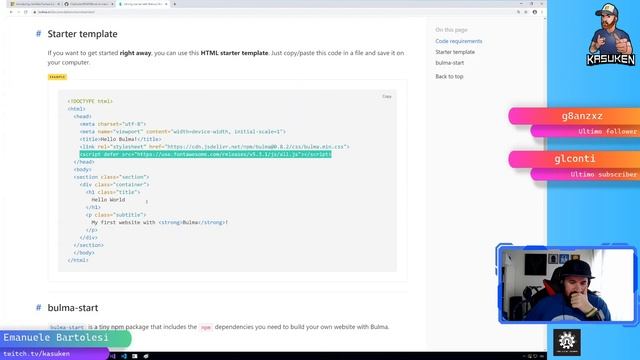
Task: Click the # anchor beside bulma-start
Action: pyautogui.click(x=39, y=307)
